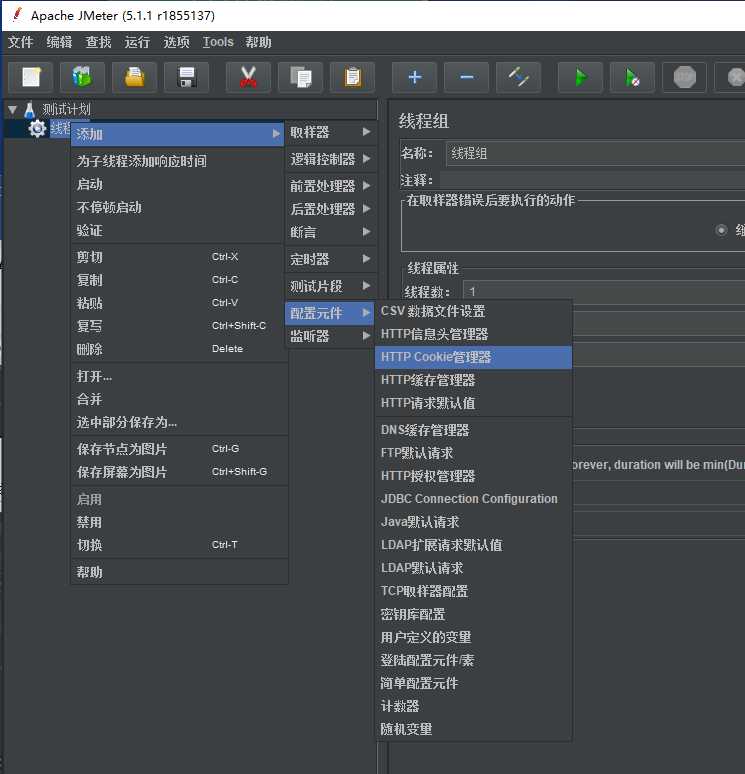Click the Stop test icon
The height and width of the screenshot is (774, 745).
point(685,77)
